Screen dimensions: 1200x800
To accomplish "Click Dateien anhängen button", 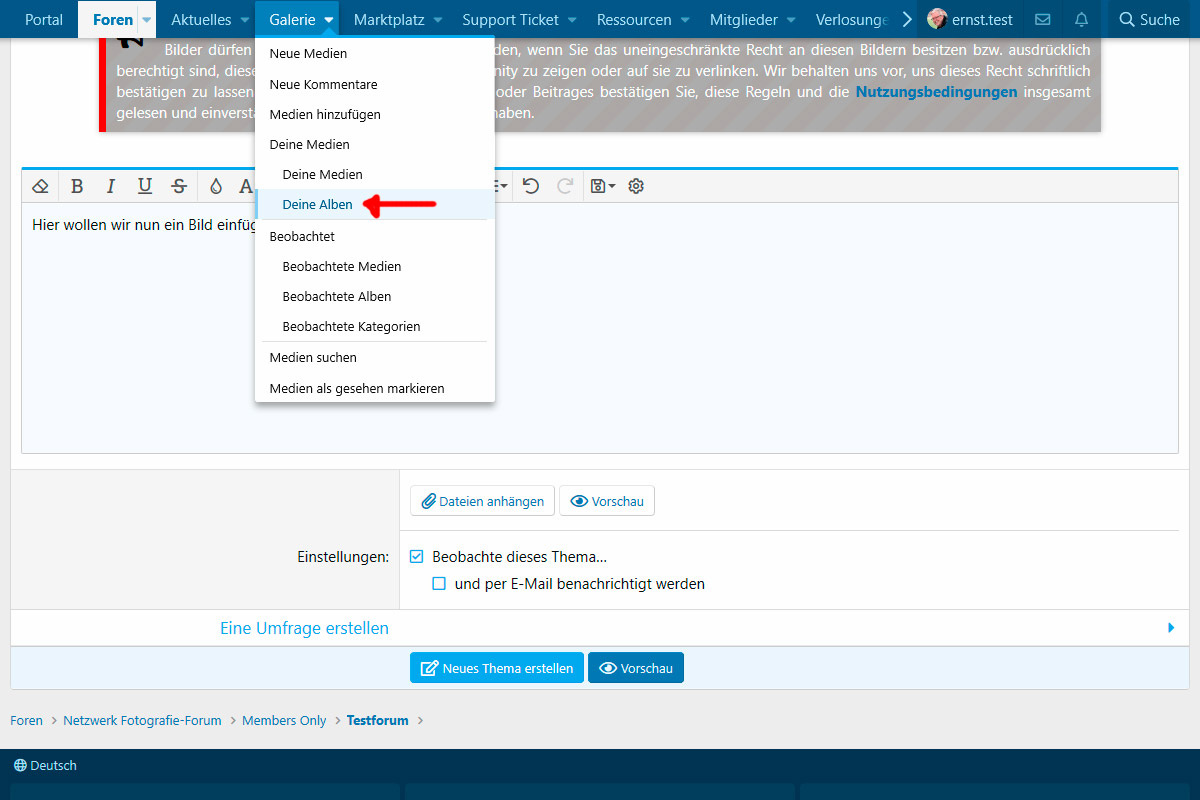I will (482, 501).
